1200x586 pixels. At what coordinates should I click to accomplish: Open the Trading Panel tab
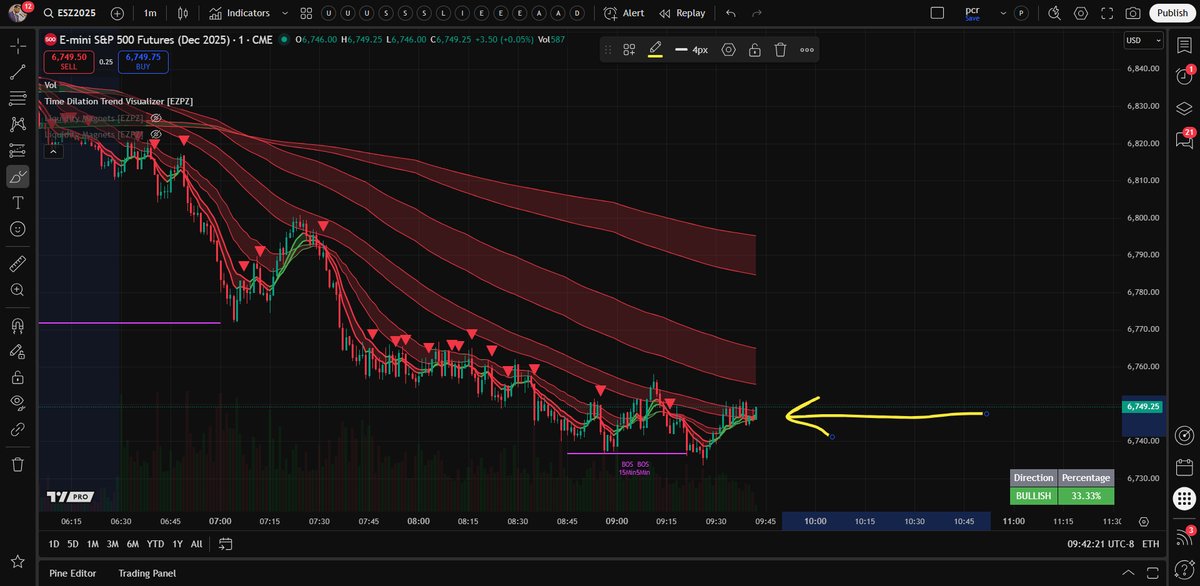pyautogui.click(x=147, y=573)
